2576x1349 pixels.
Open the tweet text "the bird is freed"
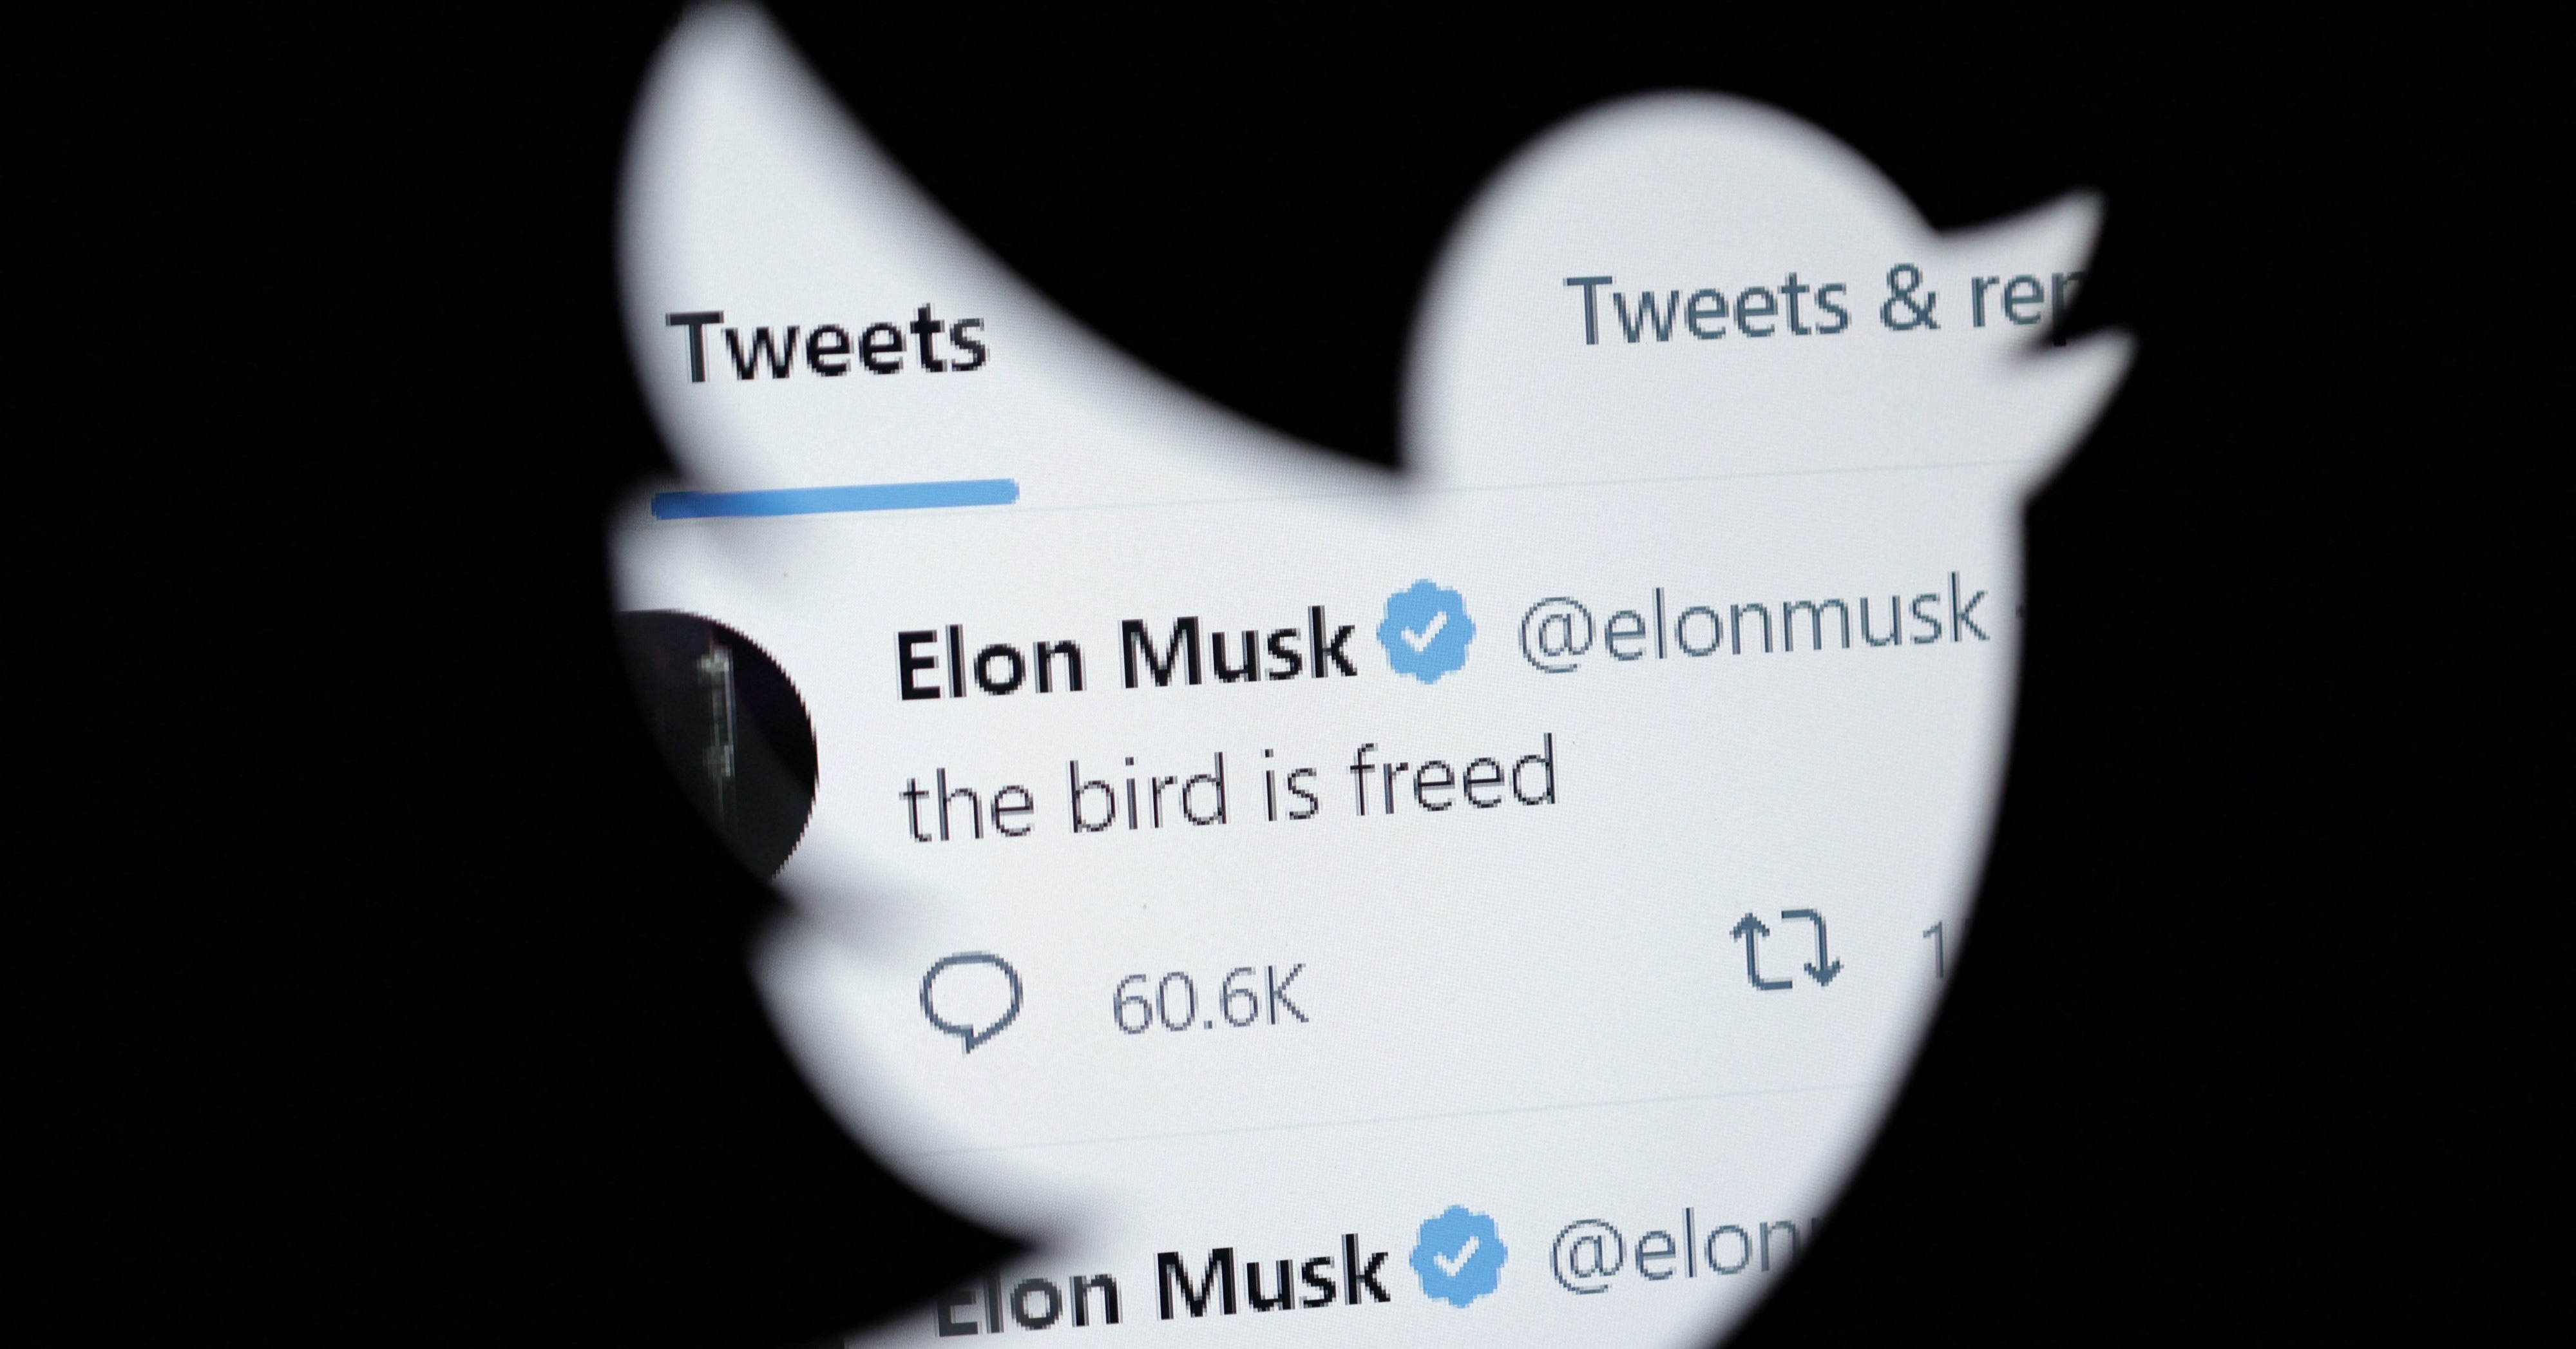(1229, 789)
